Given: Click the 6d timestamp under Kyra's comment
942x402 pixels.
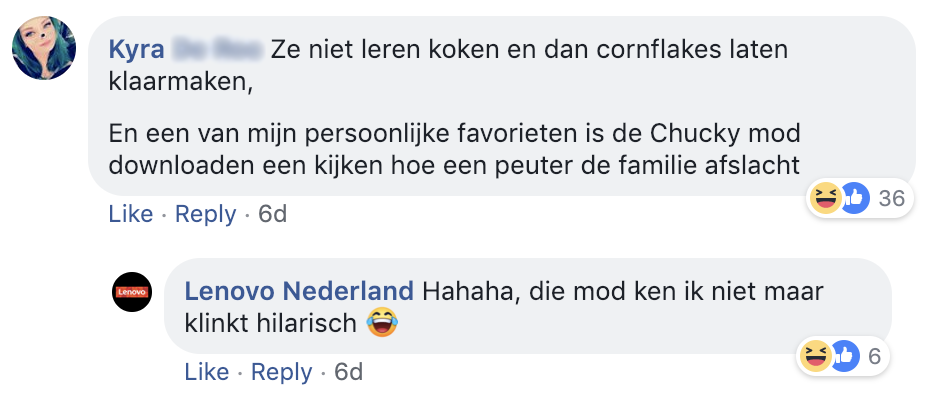Looking at the screenshot, I should click(272, 214).
